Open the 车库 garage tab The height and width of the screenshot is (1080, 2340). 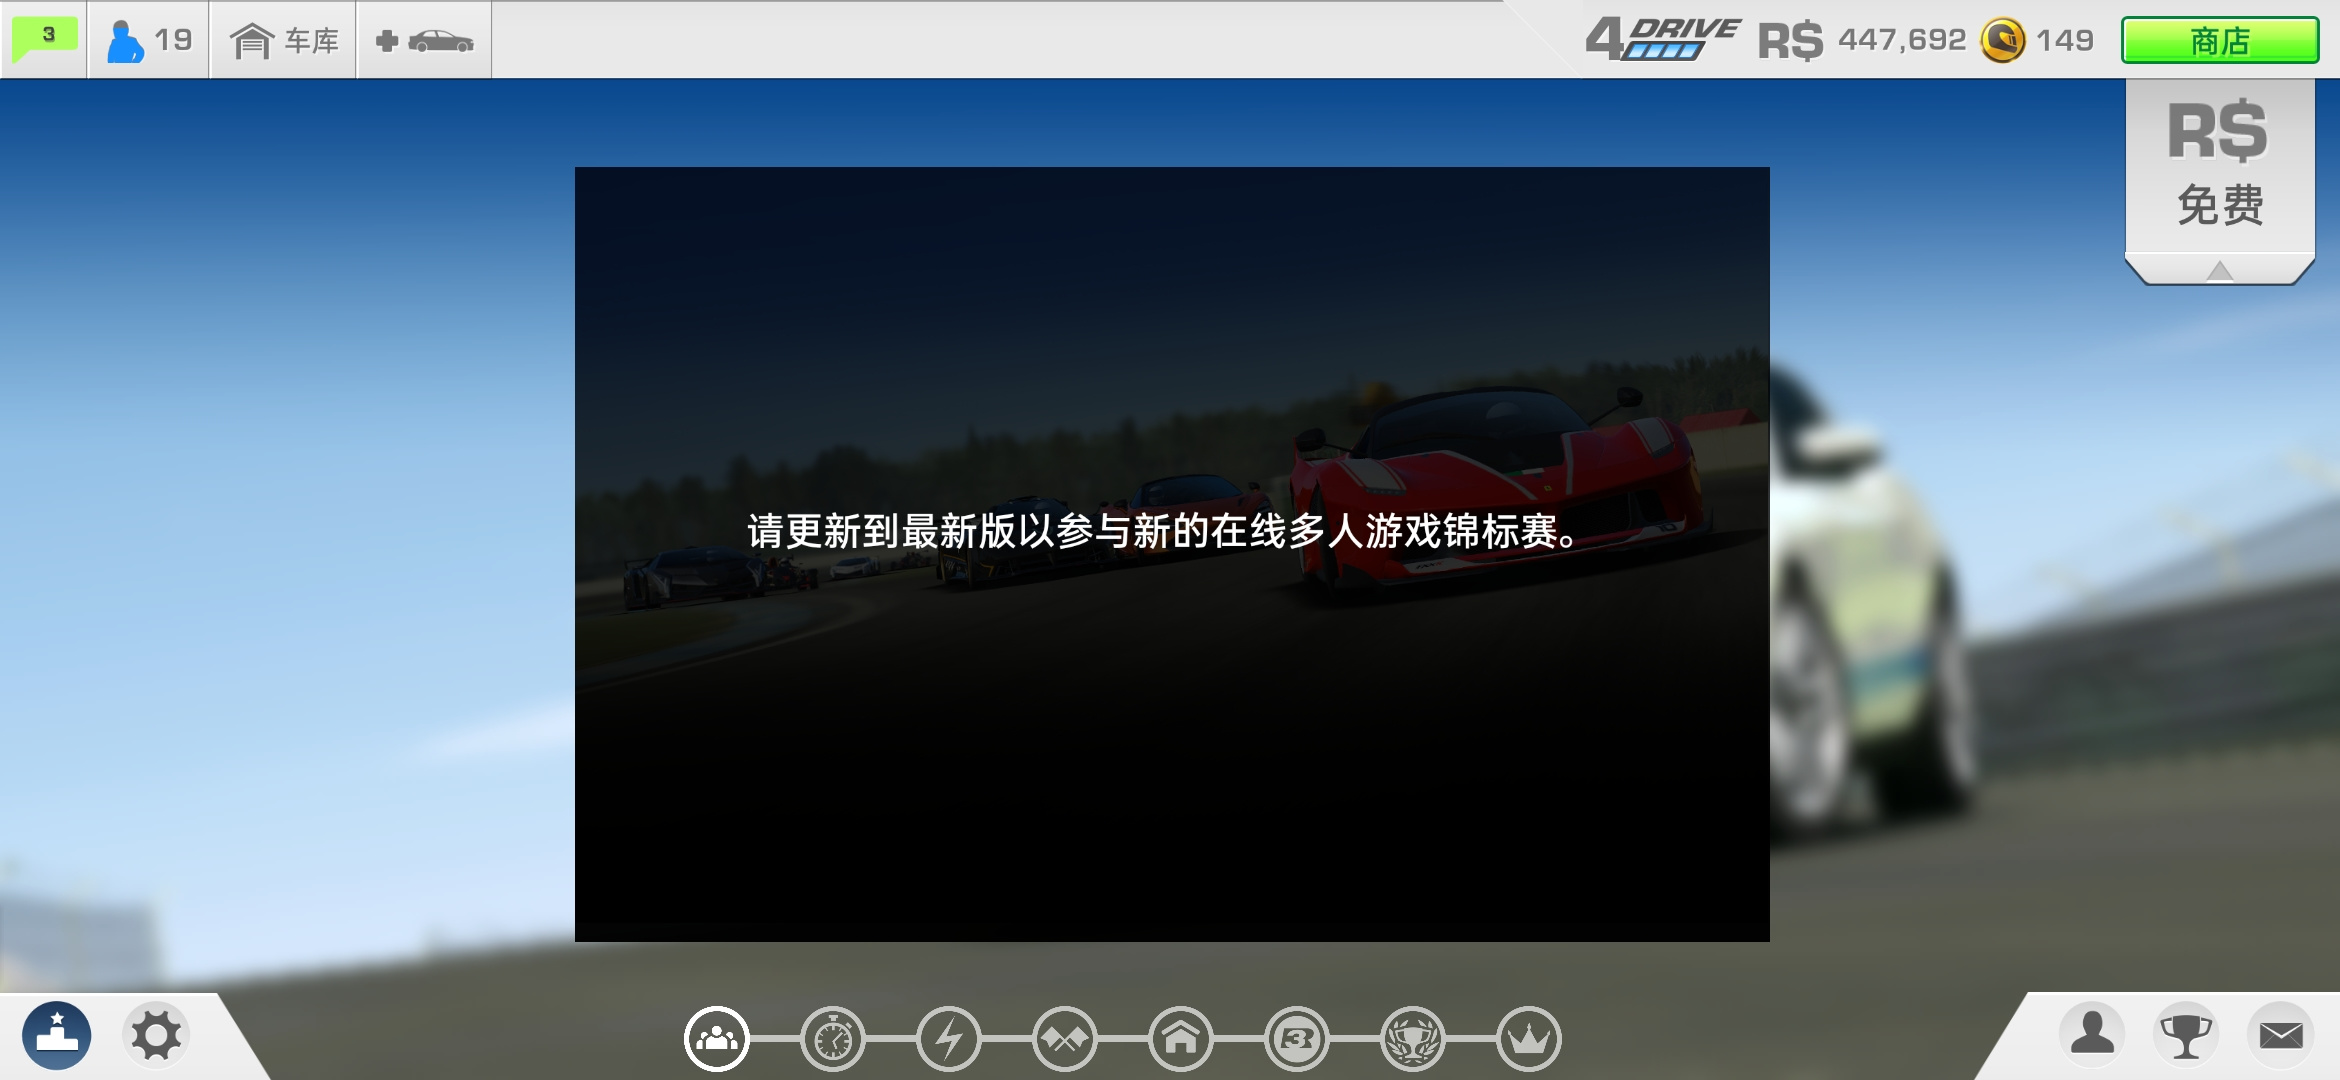[x=284, y=41]
